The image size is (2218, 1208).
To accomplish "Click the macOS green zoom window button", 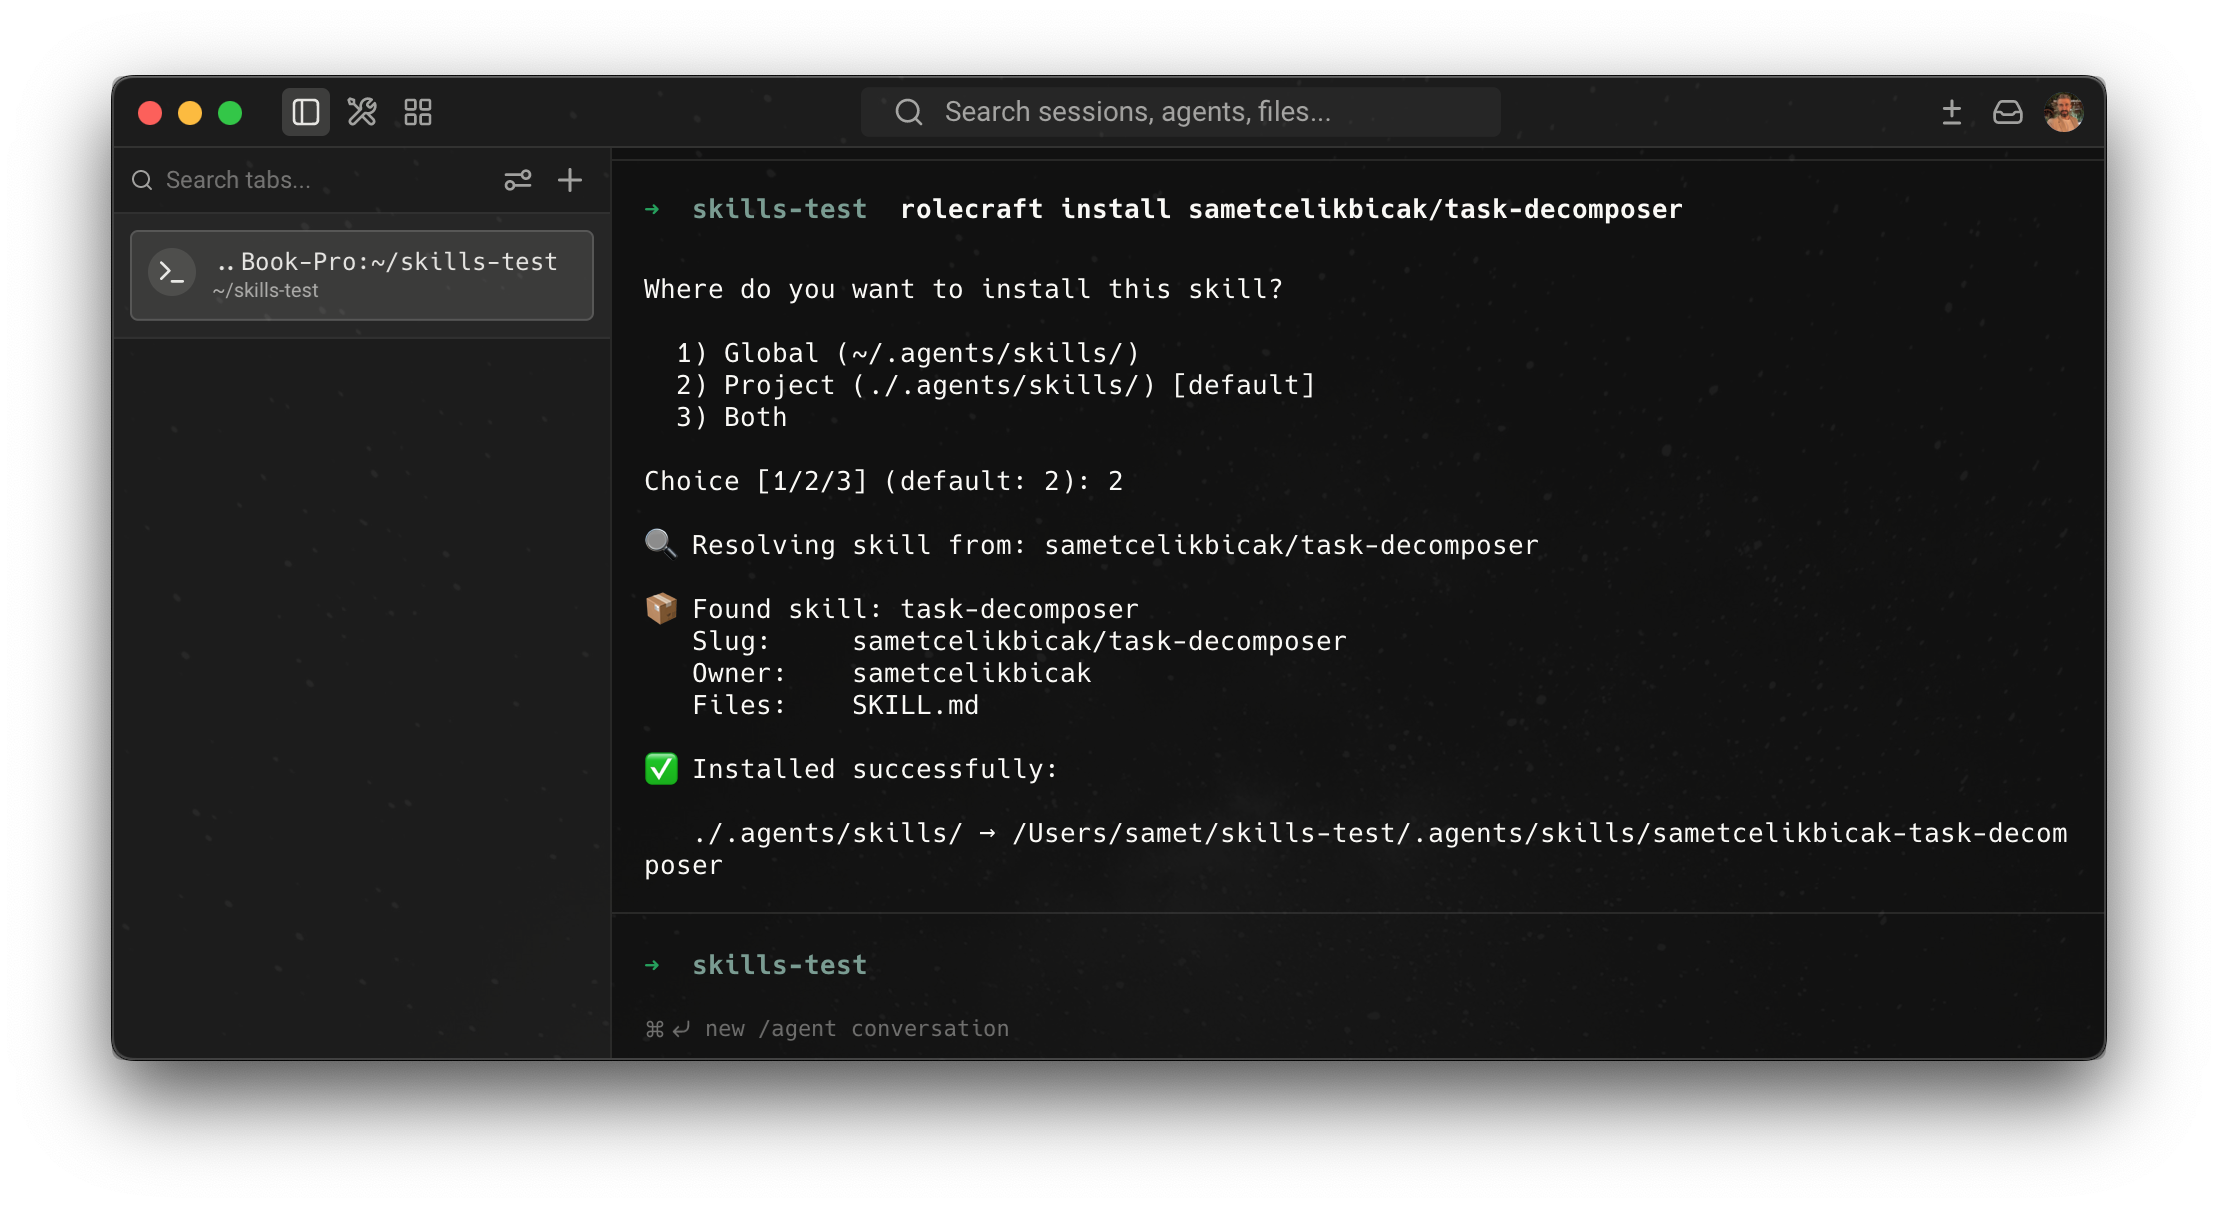I will tap(230, 113).
